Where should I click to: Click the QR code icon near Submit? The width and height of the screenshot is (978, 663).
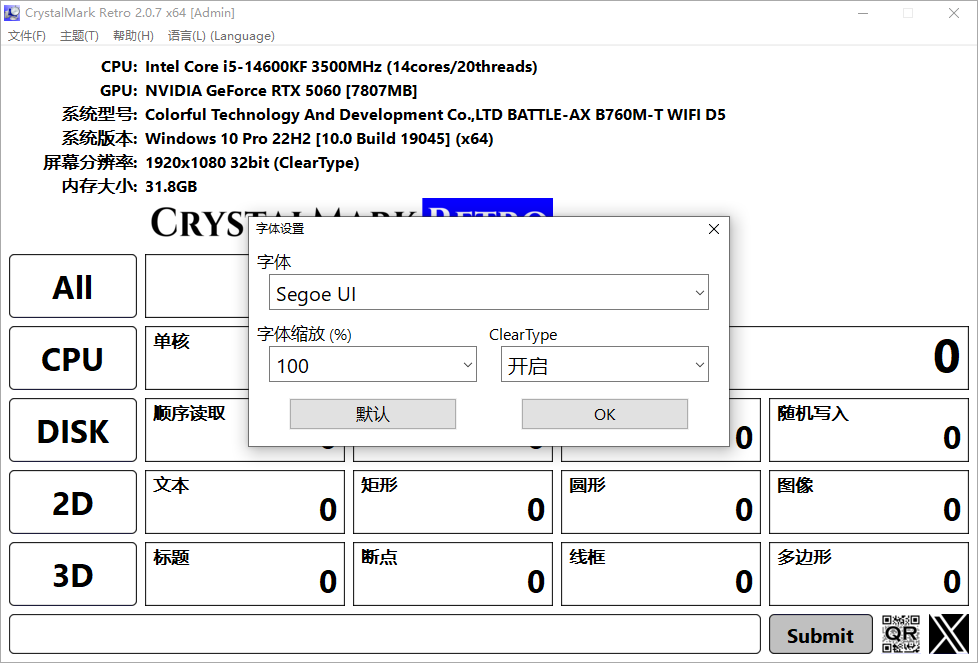click(x=899, y=633)
